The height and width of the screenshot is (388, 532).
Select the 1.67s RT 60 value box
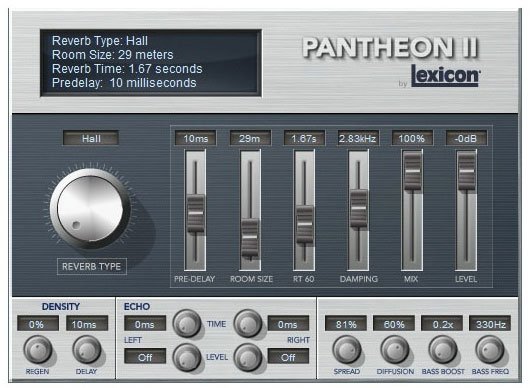[304, 138]
